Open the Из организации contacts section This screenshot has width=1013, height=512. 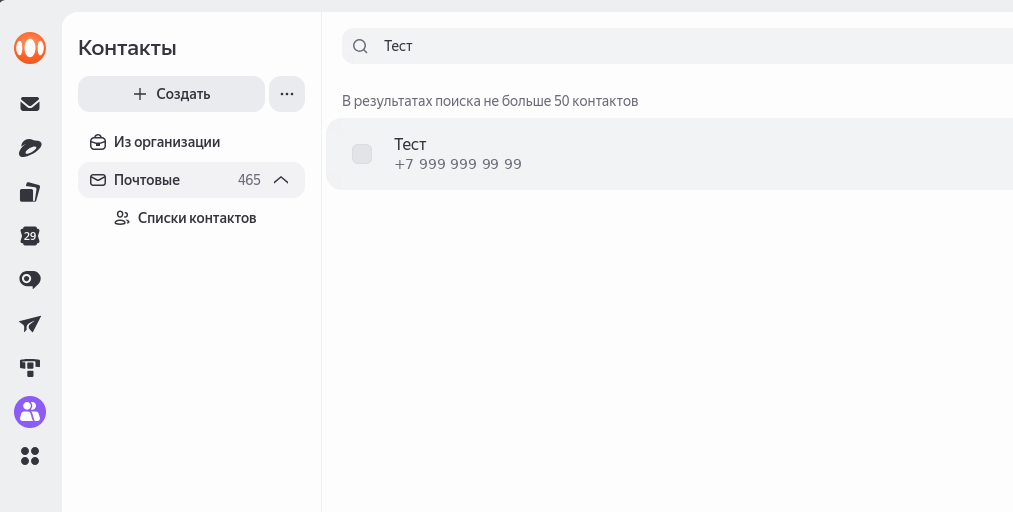[x=191, y=142]
